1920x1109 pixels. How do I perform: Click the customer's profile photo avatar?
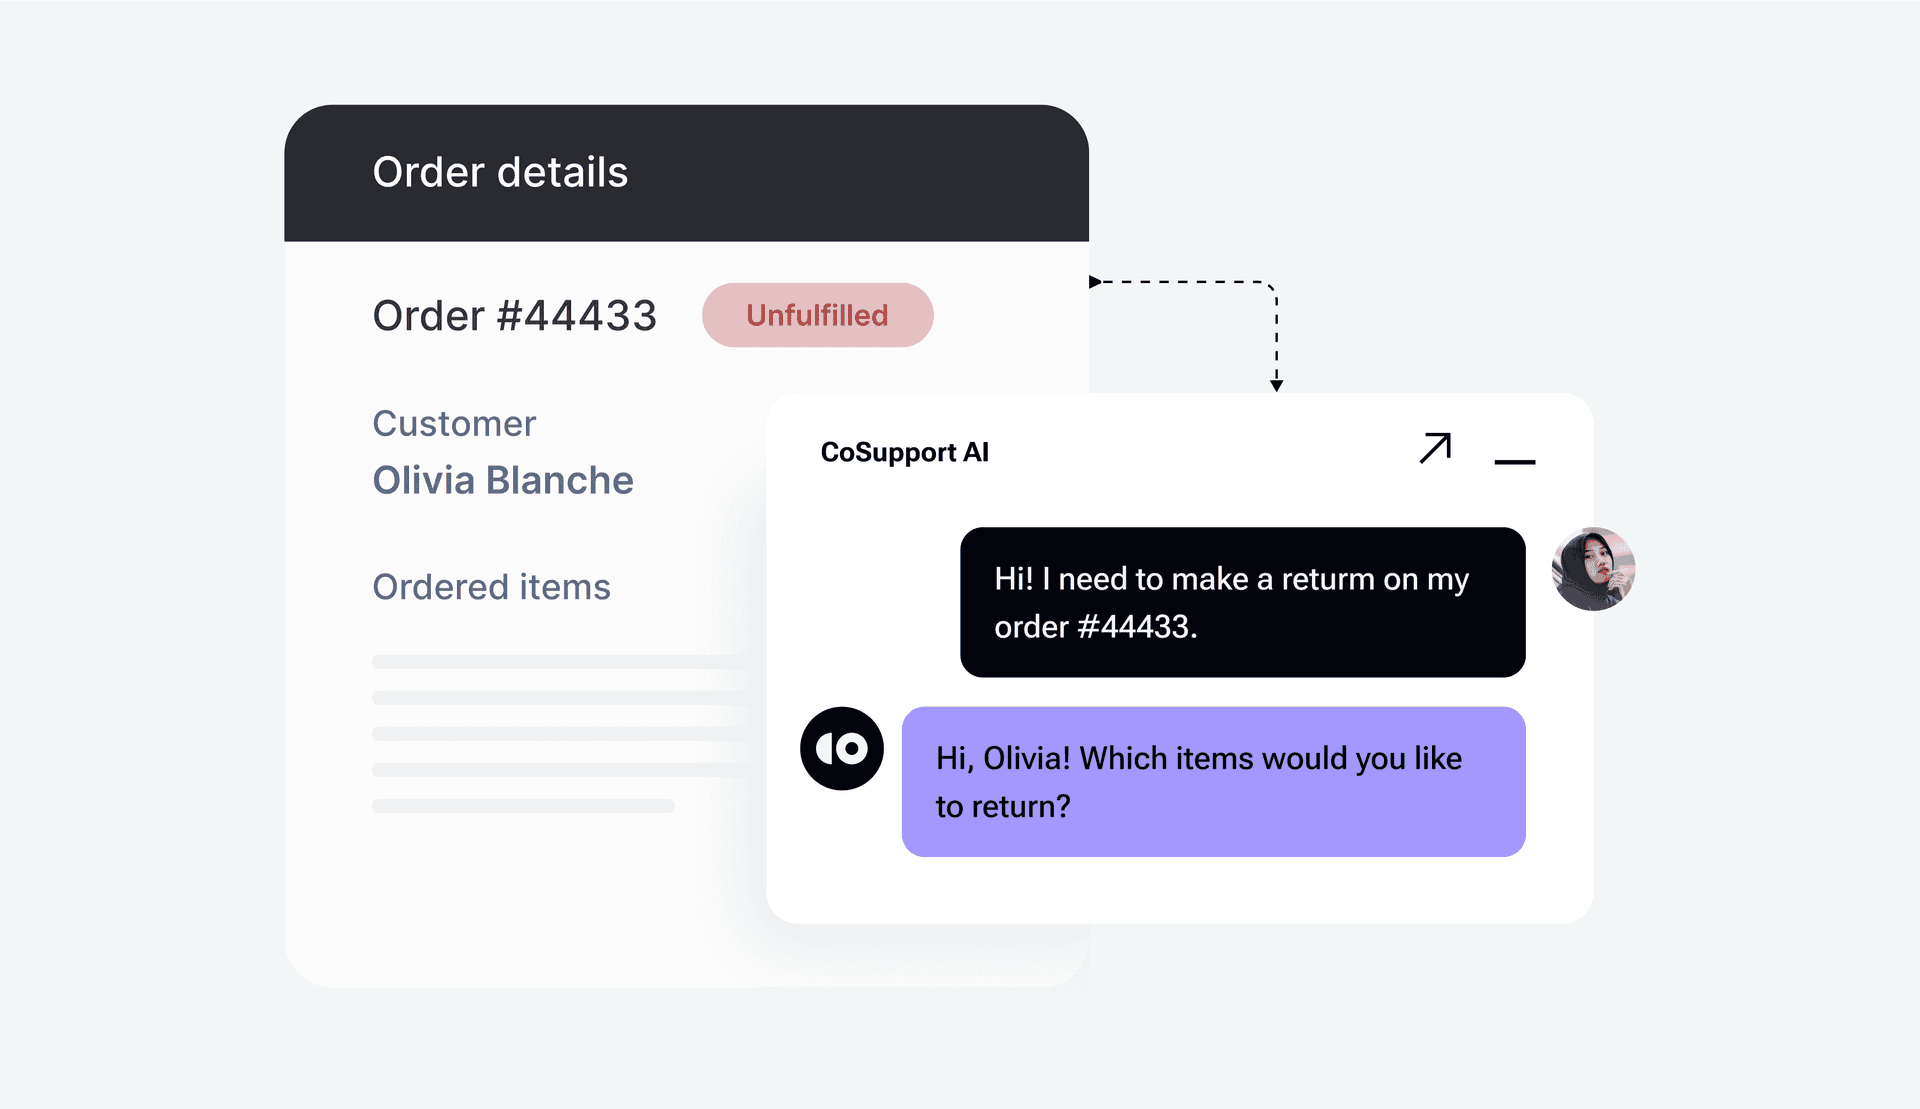[x=1592, y=569]
